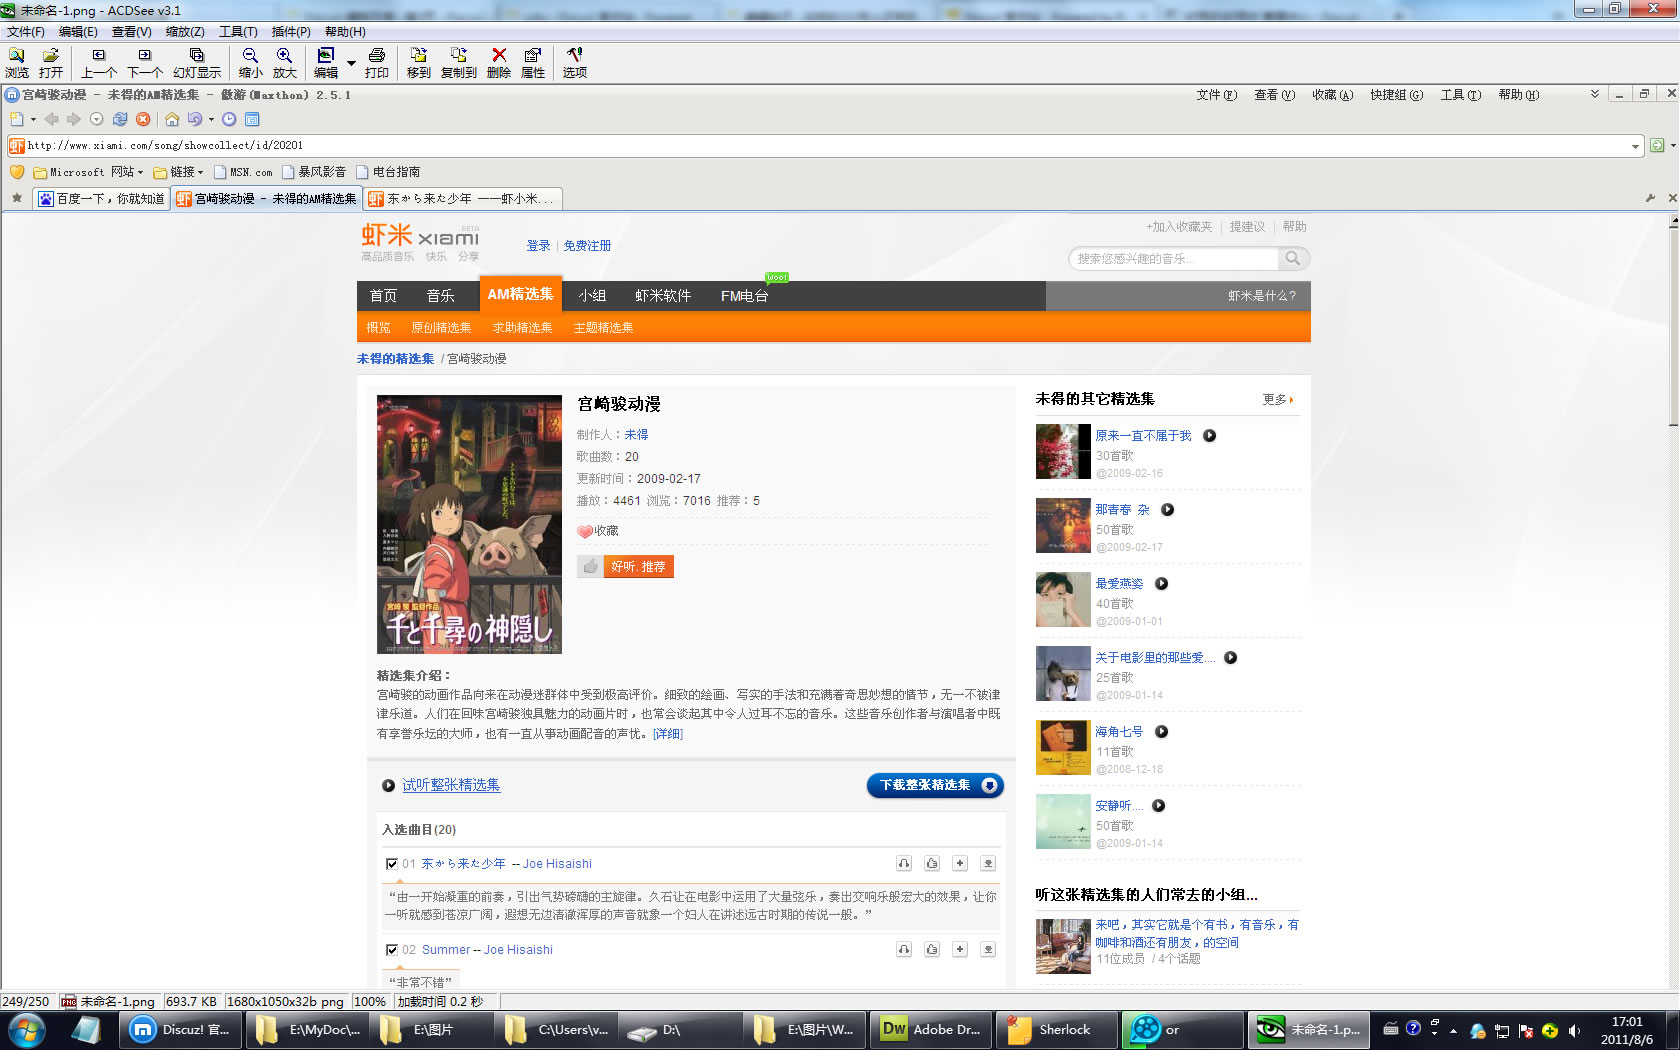Open the 免费注册 registration link
This screenshot has width=1680, height=1050.
point(587,245)
